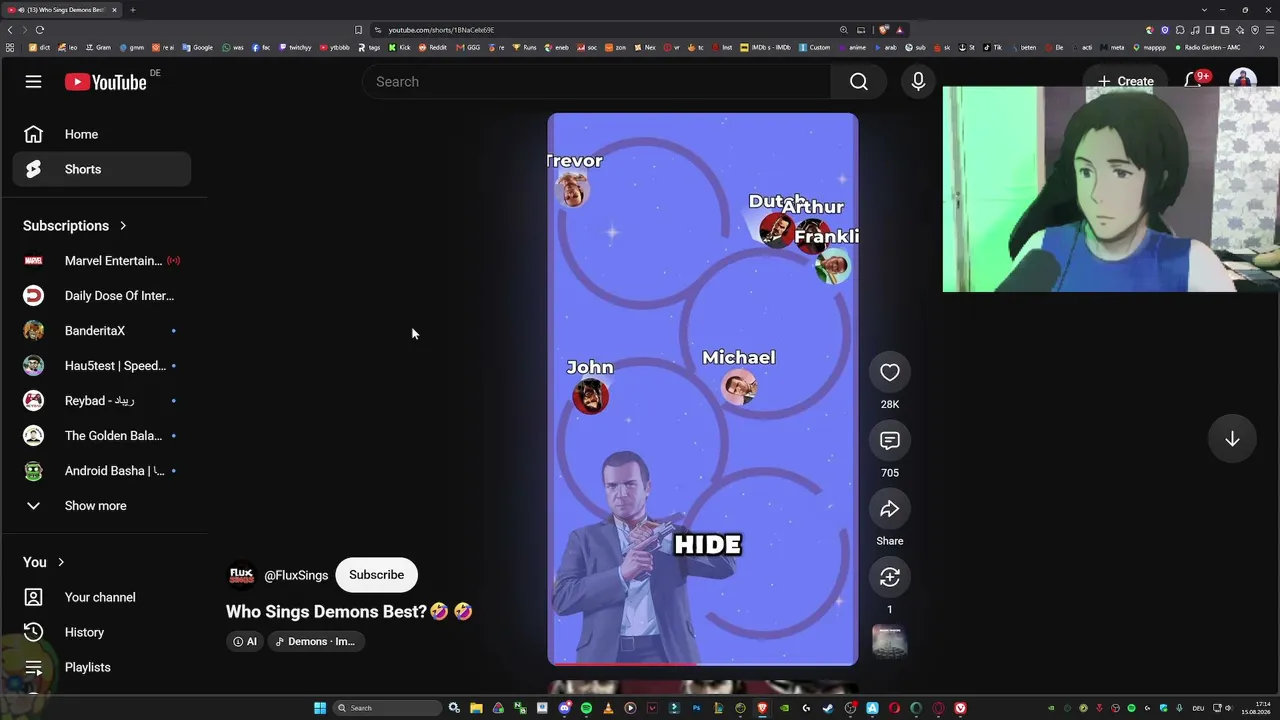Pause the playing short video
Image resolution: width=1280 pixels, height=720 pixels.
tap(702, 389)
